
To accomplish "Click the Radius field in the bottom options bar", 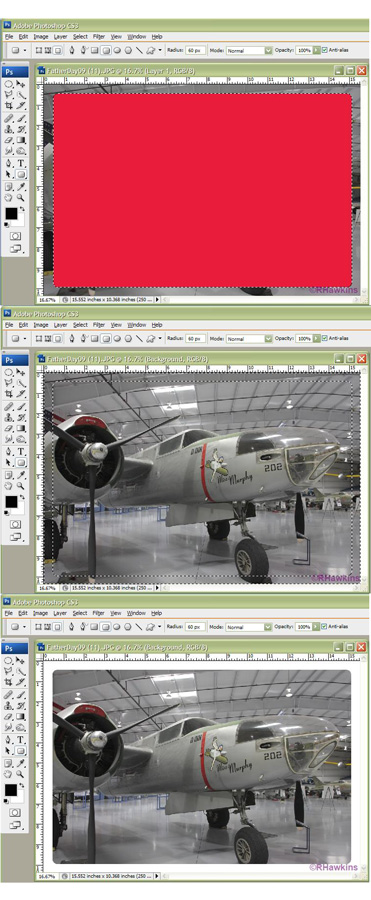I will (x=195, y=626).
